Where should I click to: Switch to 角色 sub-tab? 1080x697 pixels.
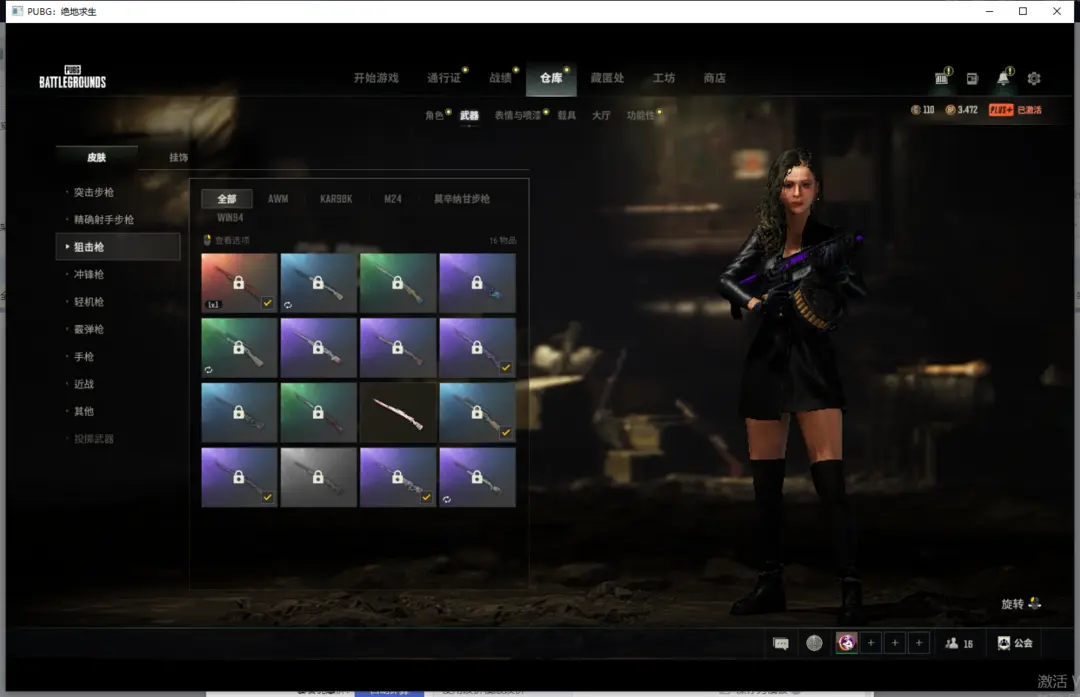point(434,115)
